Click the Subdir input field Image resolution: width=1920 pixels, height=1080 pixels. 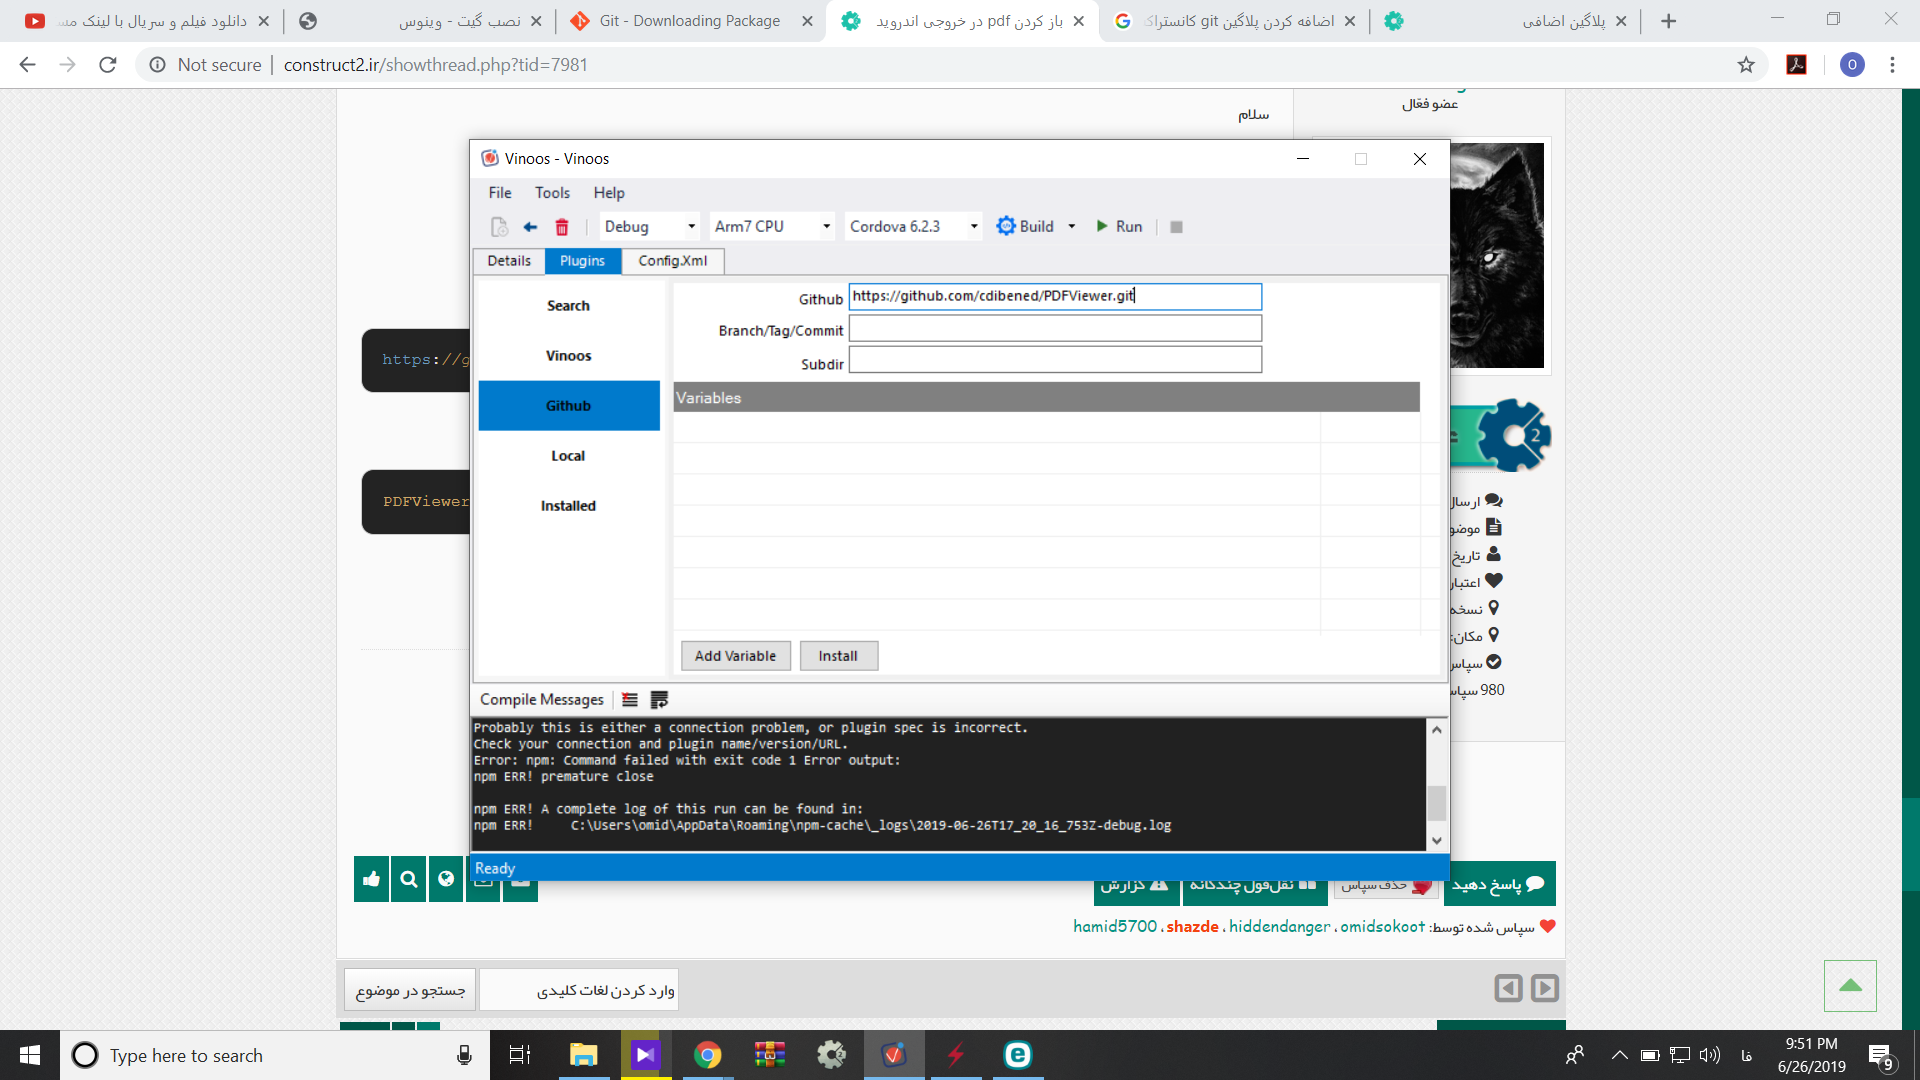tap(1055, 360)
